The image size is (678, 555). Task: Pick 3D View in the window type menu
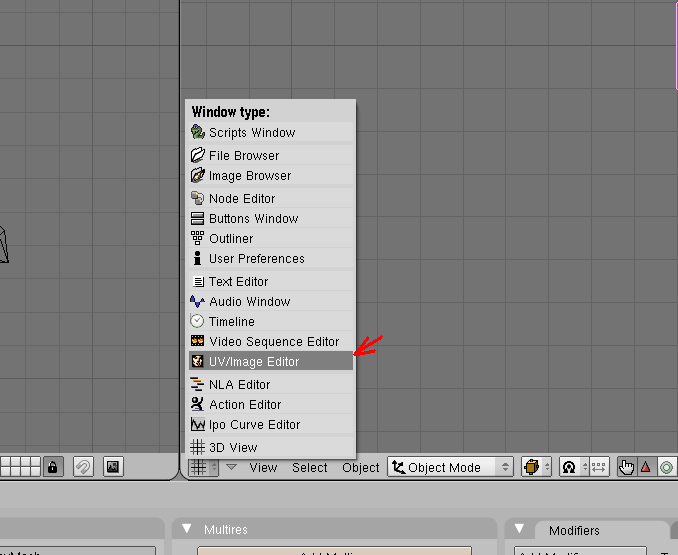coord(271,447)
